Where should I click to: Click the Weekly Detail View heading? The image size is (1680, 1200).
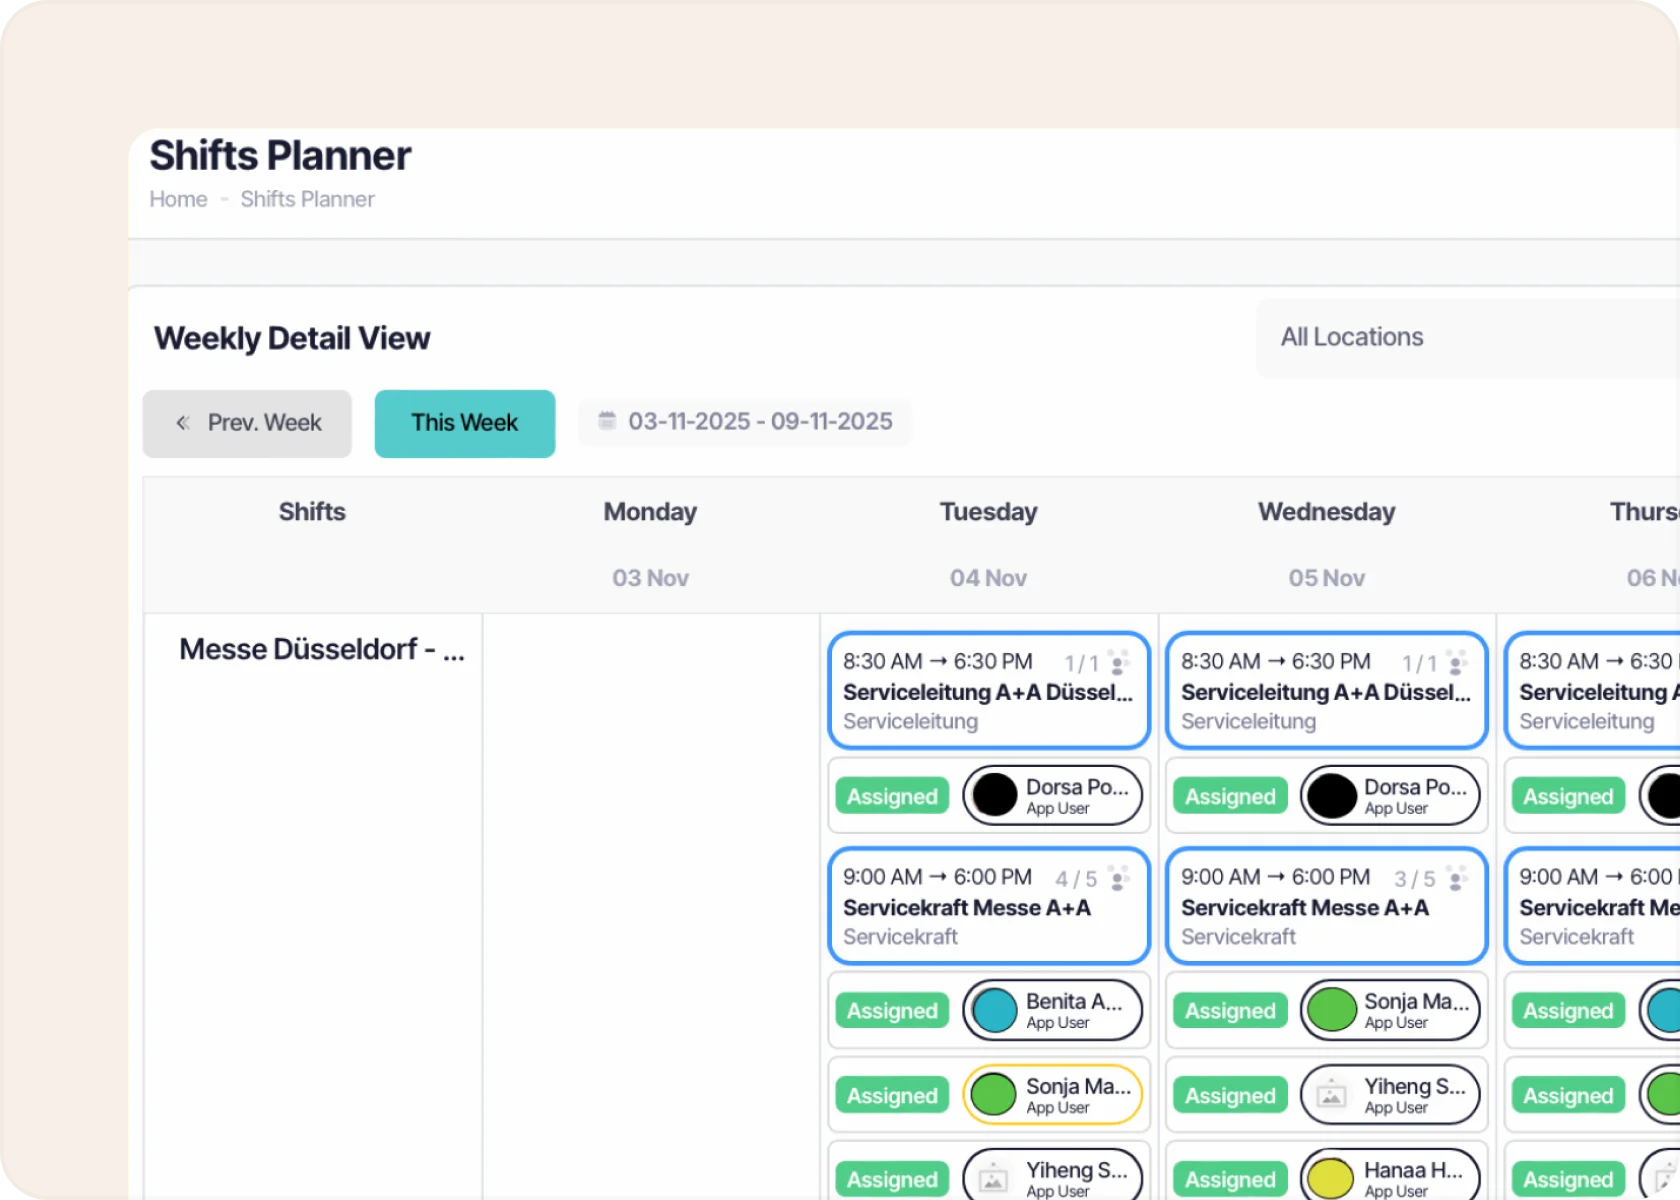point(292,338)
